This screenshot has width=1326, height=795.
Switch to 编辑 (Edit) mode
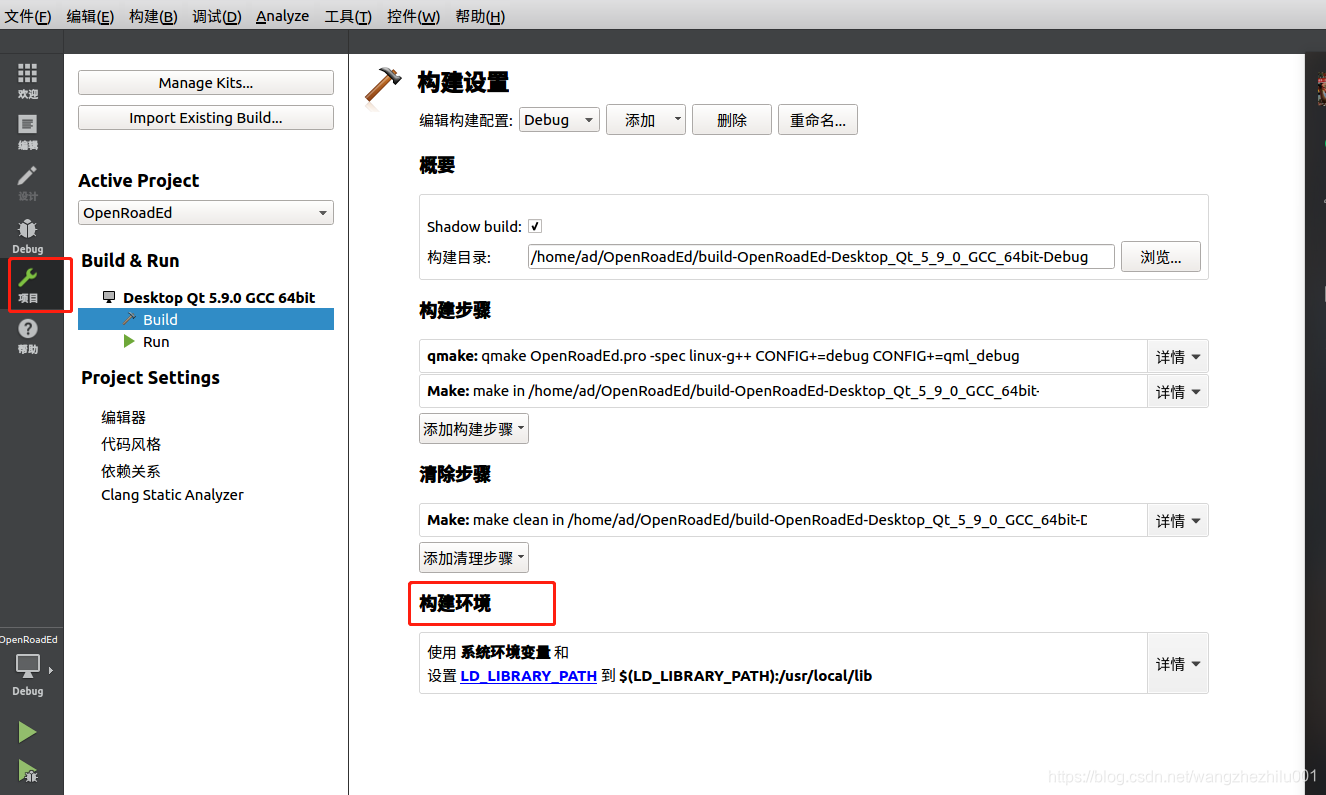click(x=27, y=131)
